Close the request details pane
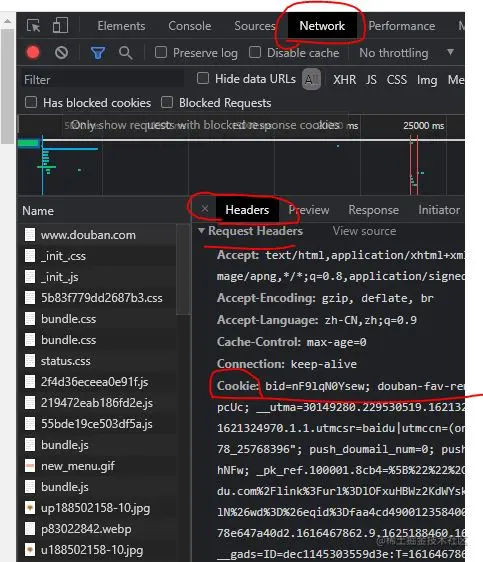 (x=205, y=209)
